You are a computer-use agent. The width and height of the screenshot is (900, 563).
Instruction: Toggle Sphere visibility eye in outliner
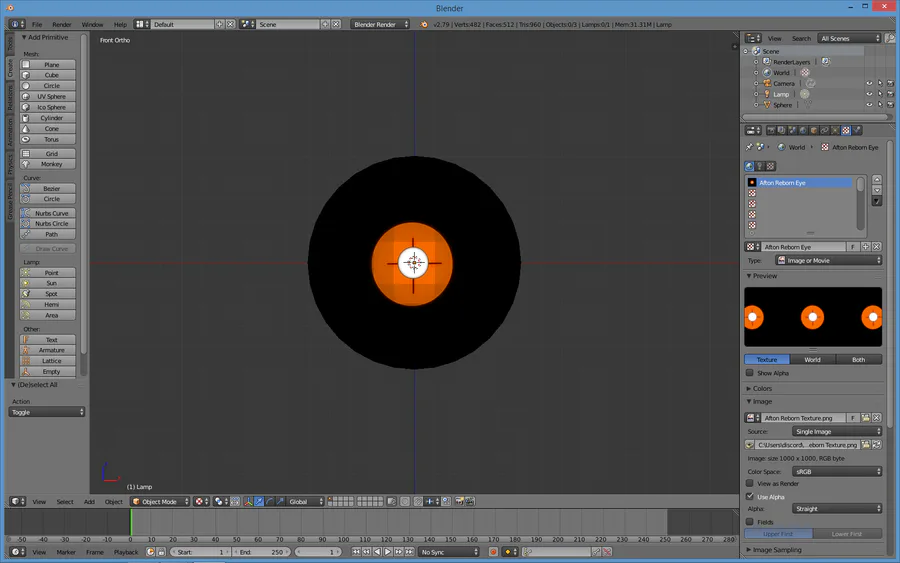869,105
